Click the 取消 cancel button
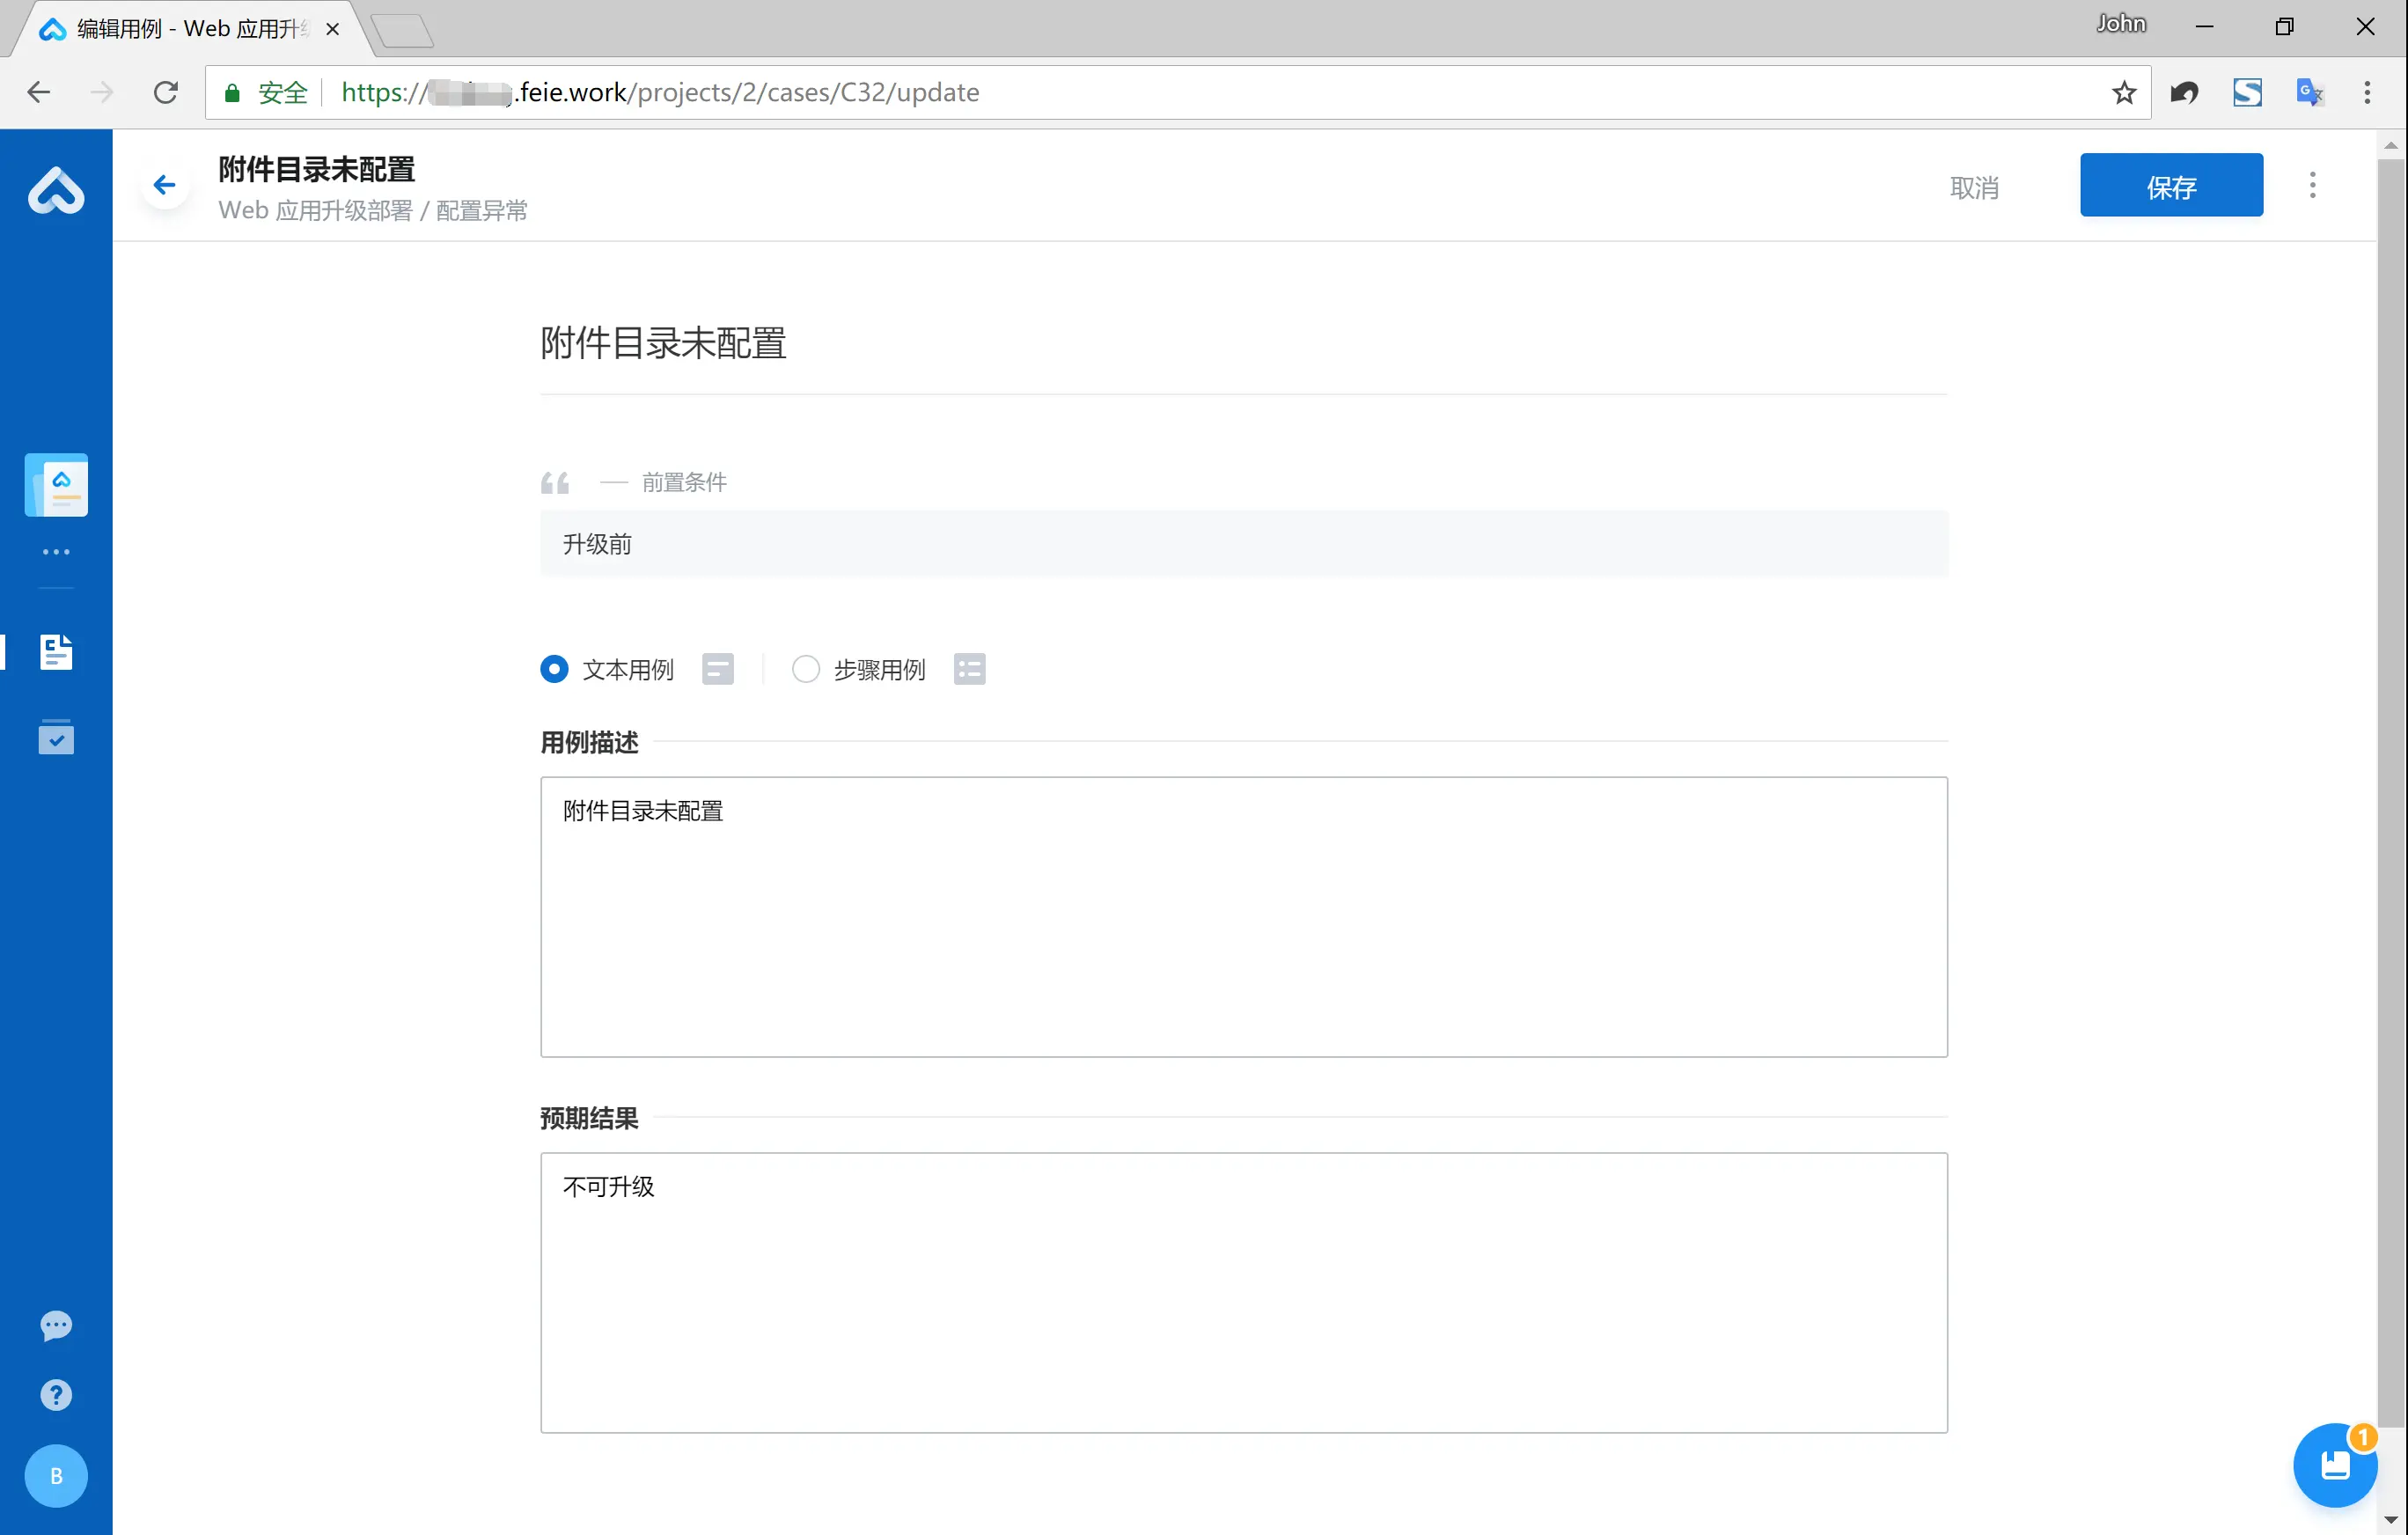2408x1535 pixels. (1974, 187)
